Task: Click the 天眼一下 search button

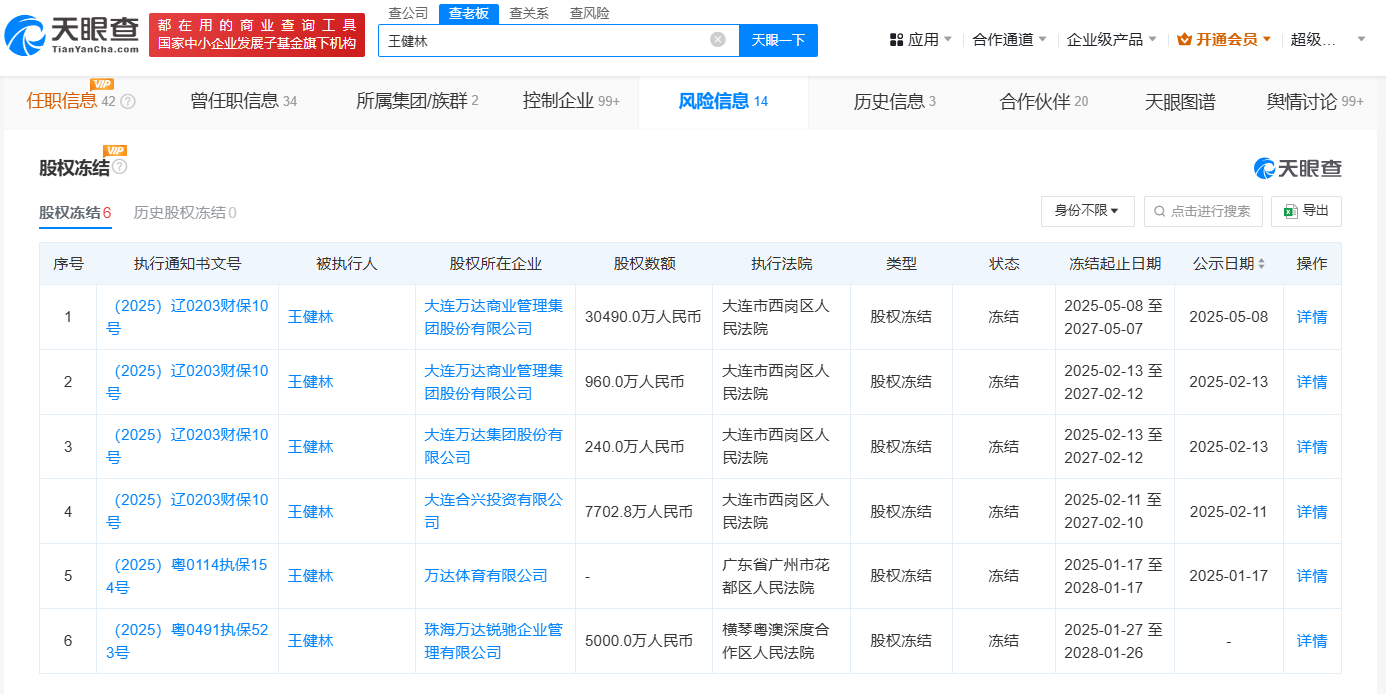Action: click(x=778, y=40)
